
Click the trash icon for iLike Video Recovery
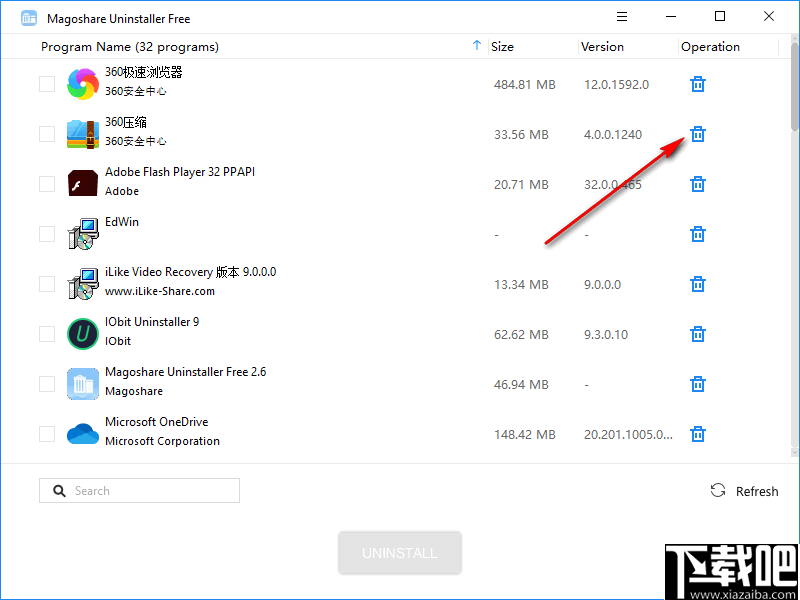[x=697, y=284]
